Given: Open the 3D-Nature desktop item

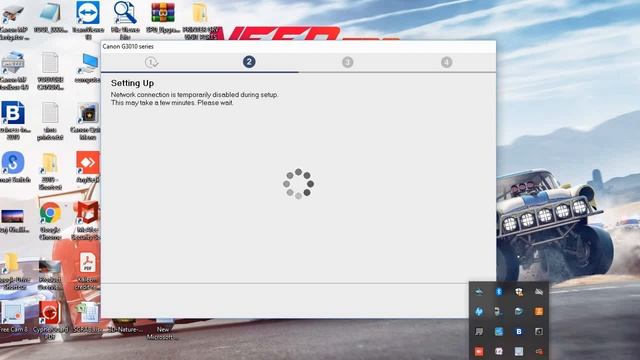Looking at the screenshot, I should point(125,325).
